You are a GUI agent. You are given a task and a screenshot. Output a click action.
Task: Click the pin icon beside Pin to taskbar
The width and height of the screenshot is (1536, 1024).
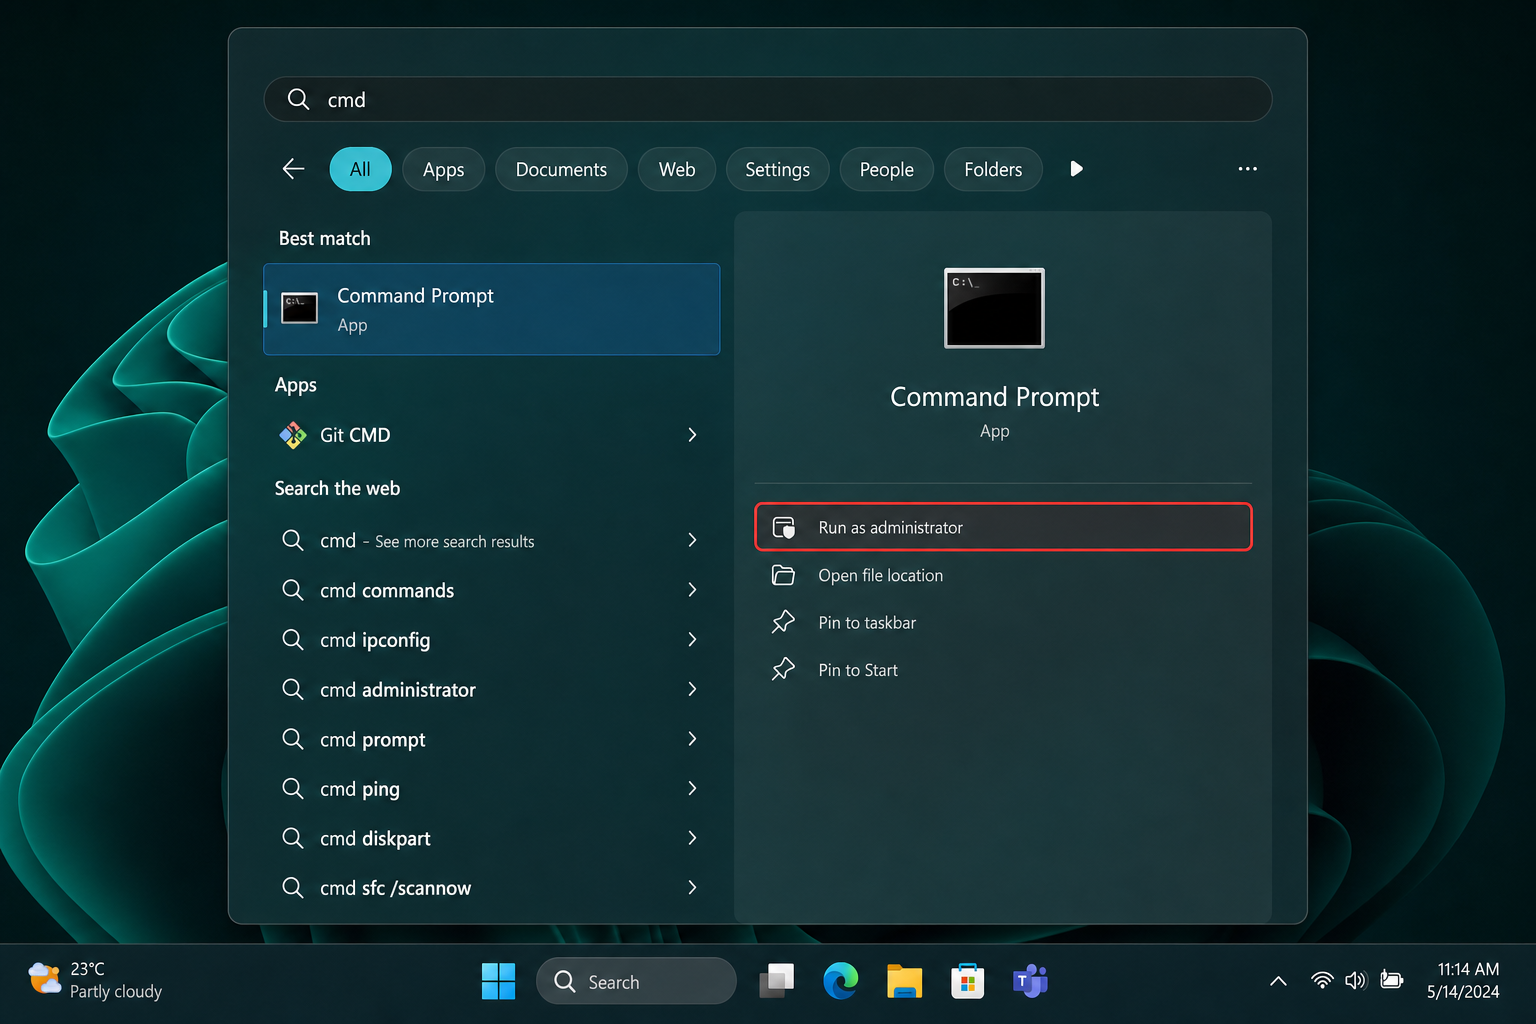click(x=783, y=622)
